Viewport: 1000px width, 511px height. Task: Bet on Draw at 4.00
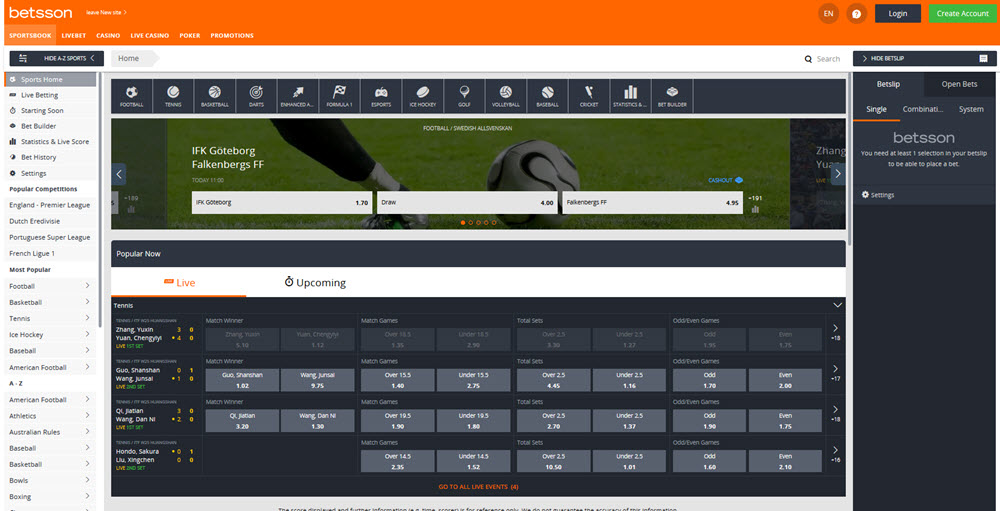pyautogui.click(x=467, y=202)
